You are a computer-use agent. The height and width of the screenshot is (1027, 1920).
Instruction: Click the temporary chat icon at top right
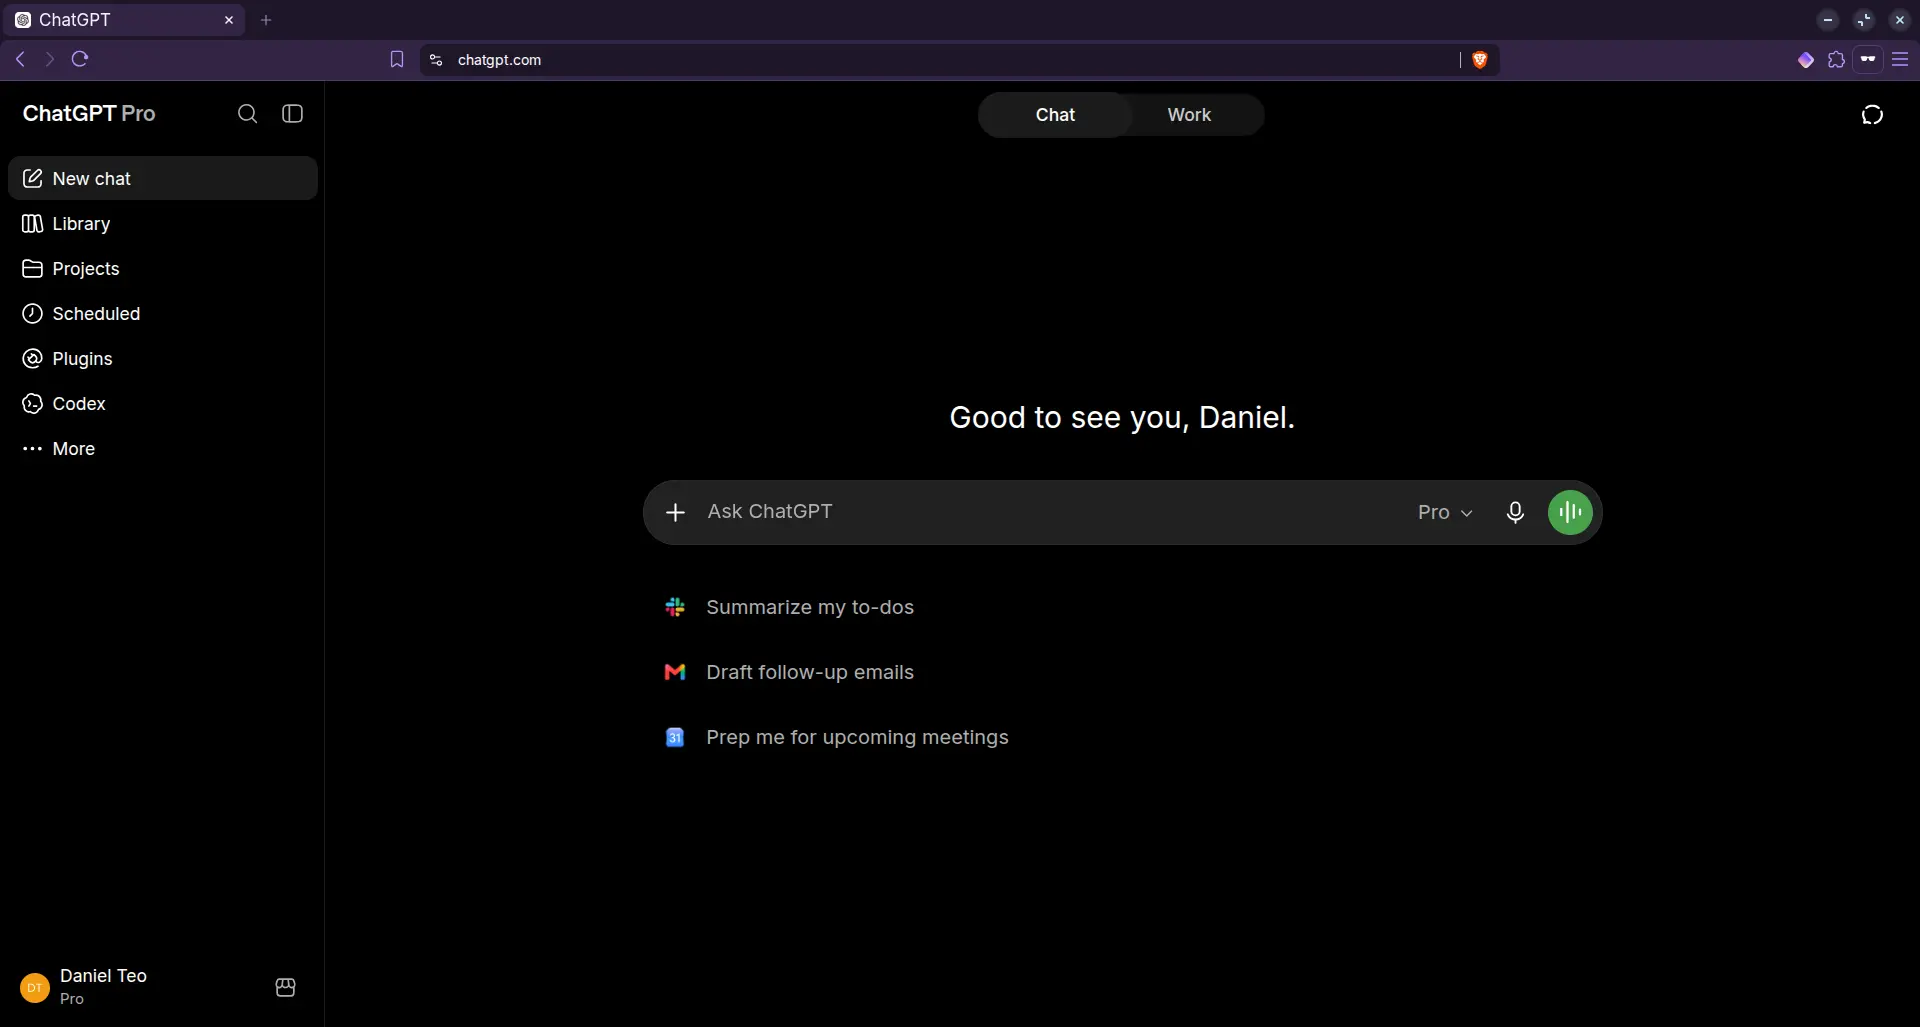coord(1872,115)
